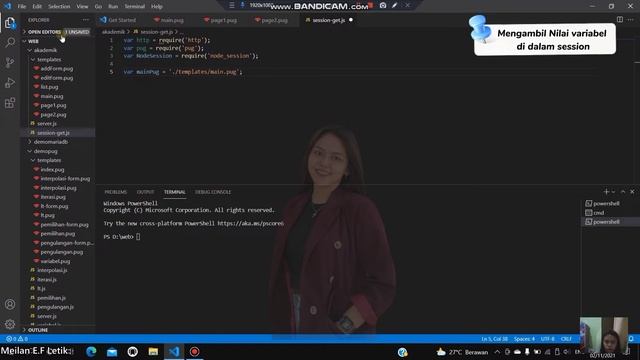The image size is (640, 360).
Task: Close the terminal panel
Action: 632,192
